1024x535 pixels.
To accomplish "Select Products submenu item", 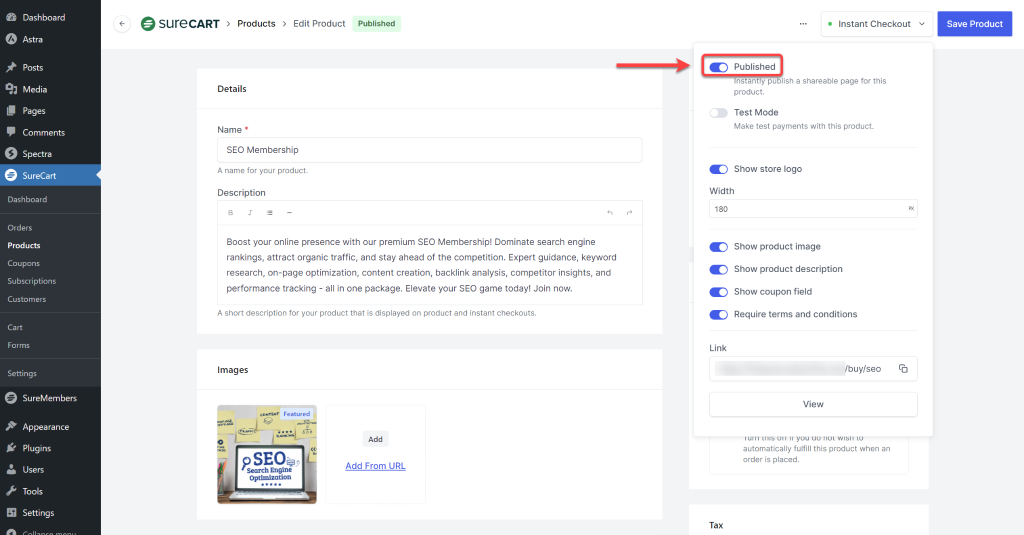I will coord(24,246).
